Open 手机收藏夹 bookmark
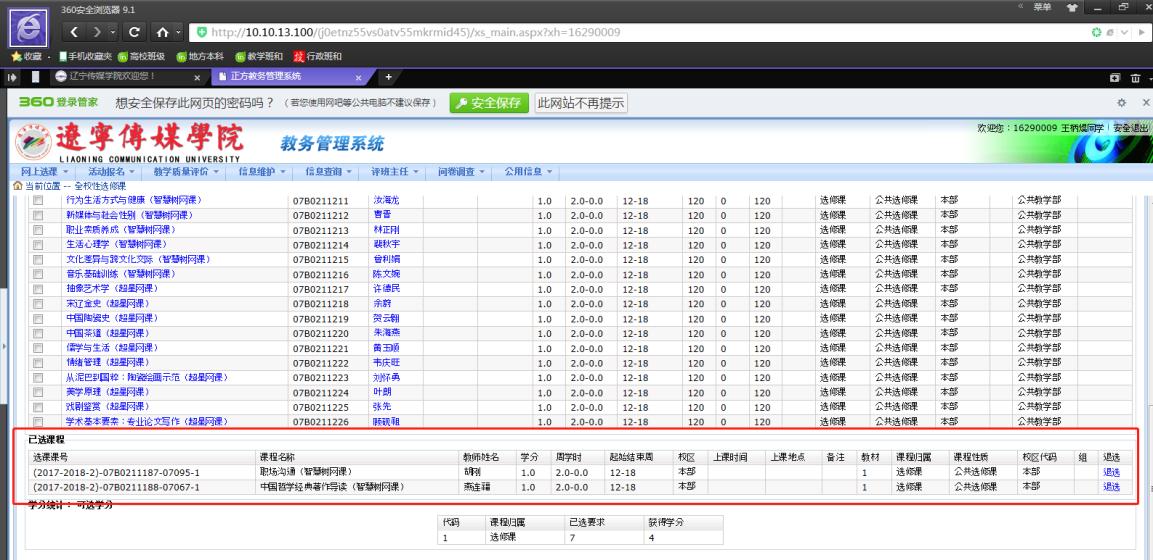The width and height of the screenshot is (1153, 560). coord(85,57)
